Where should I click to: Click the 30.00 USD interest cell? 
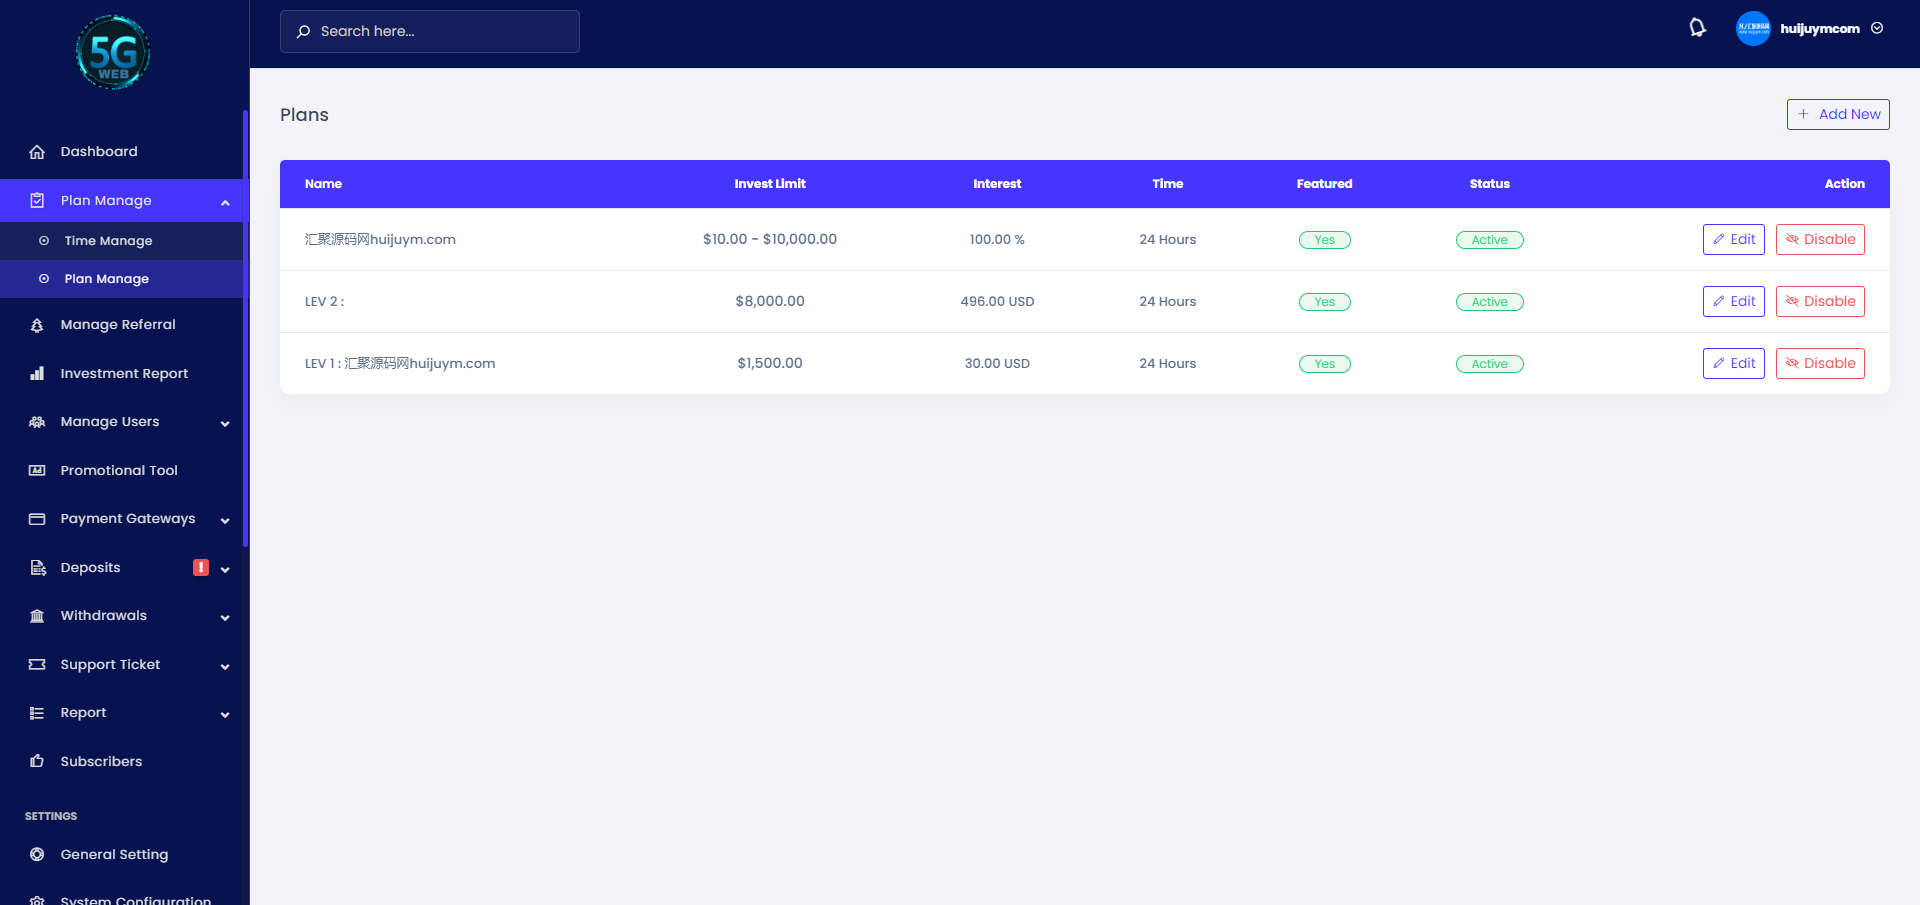tap(997, 363)
